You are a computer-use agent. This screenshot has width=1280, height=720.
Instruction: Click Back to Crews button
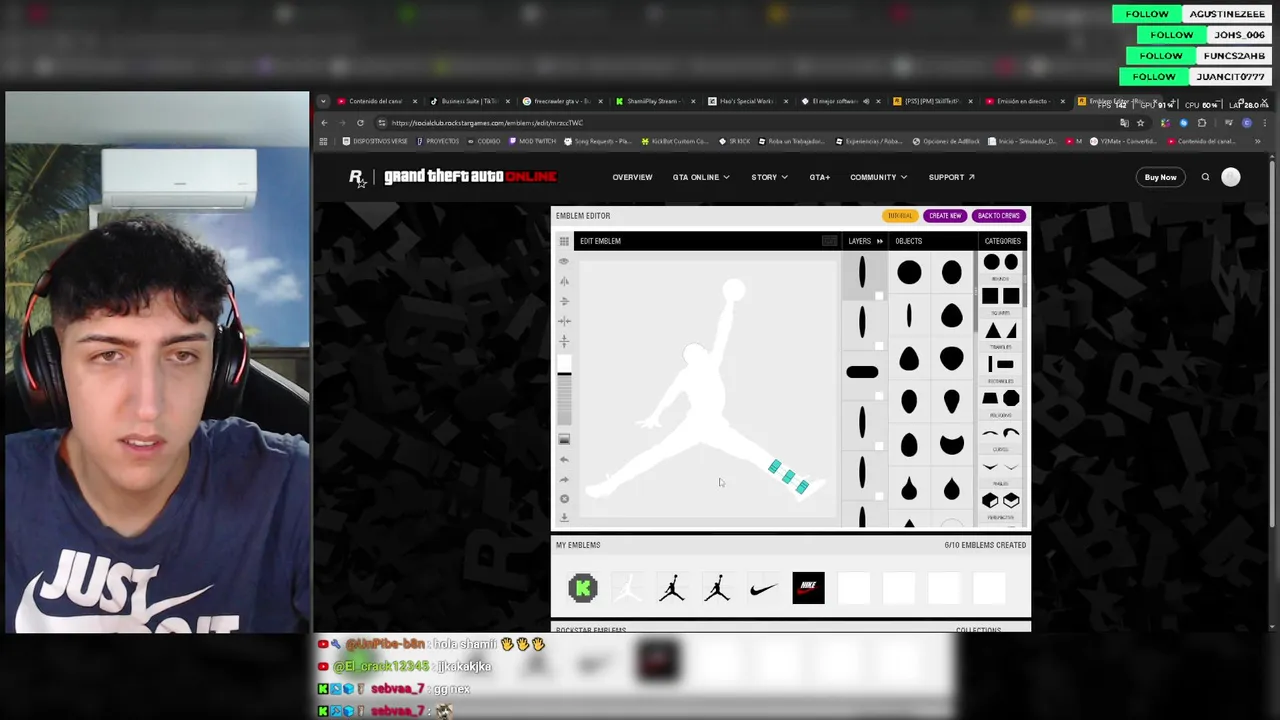998,216
